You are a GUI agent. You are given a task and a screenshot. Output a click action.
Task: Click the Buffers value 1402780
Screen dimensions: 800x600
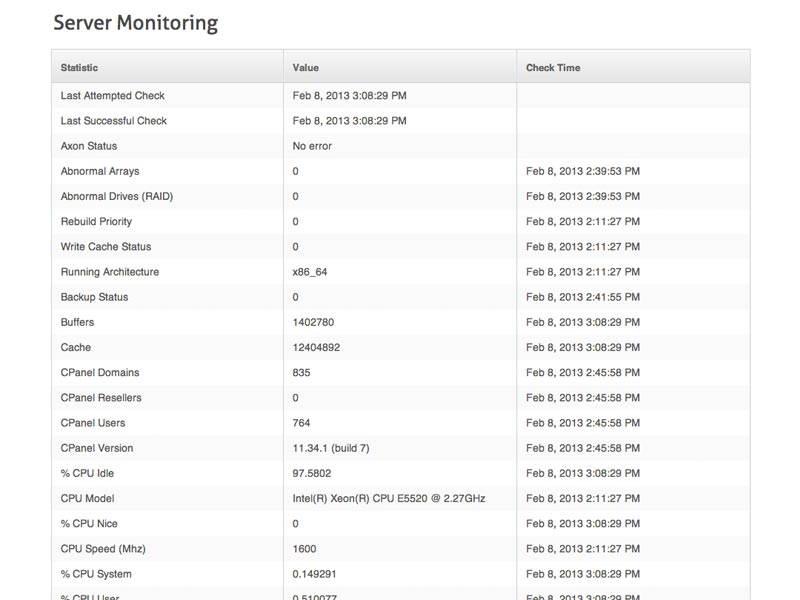click(x=313, y=322)
